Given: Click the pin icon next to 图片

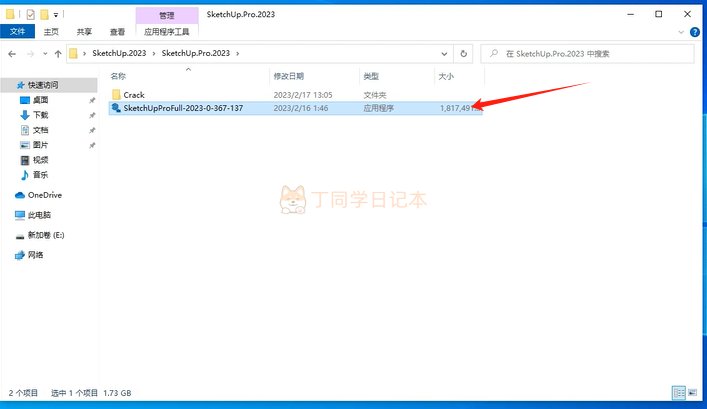Looking at the screenshot, I should click(x=92, y=145).
